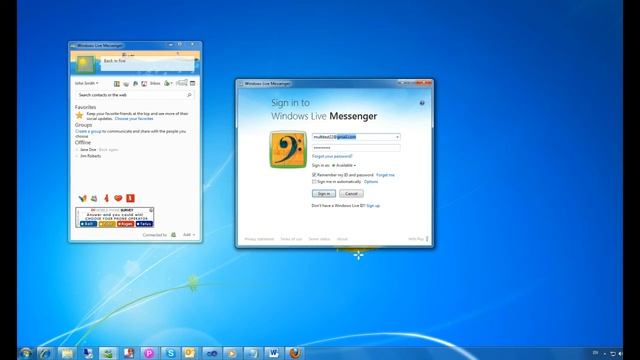Enable Sign me in automatically checkbox
640x360 pixels.
[314, 182]
